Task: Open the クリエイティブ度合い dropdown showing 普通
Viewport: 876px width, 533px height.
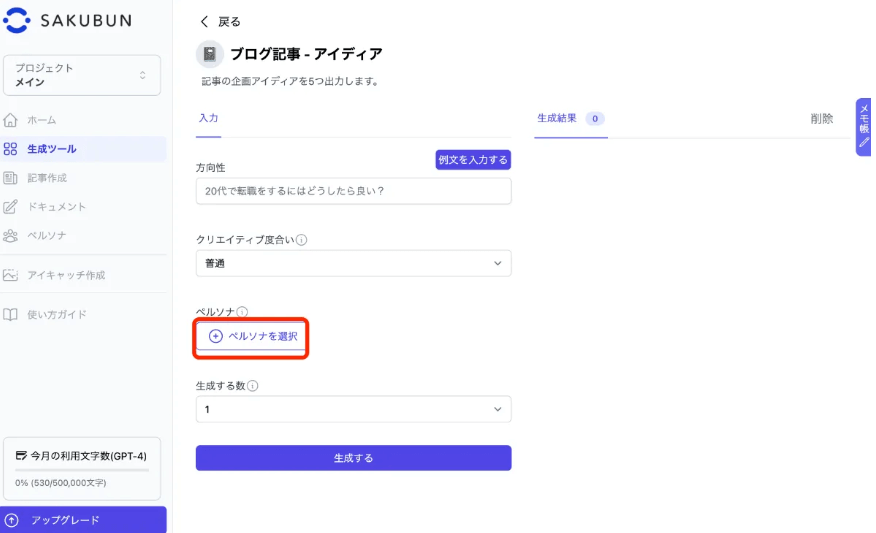Action: pyautogui.click(x=353, y=263)
